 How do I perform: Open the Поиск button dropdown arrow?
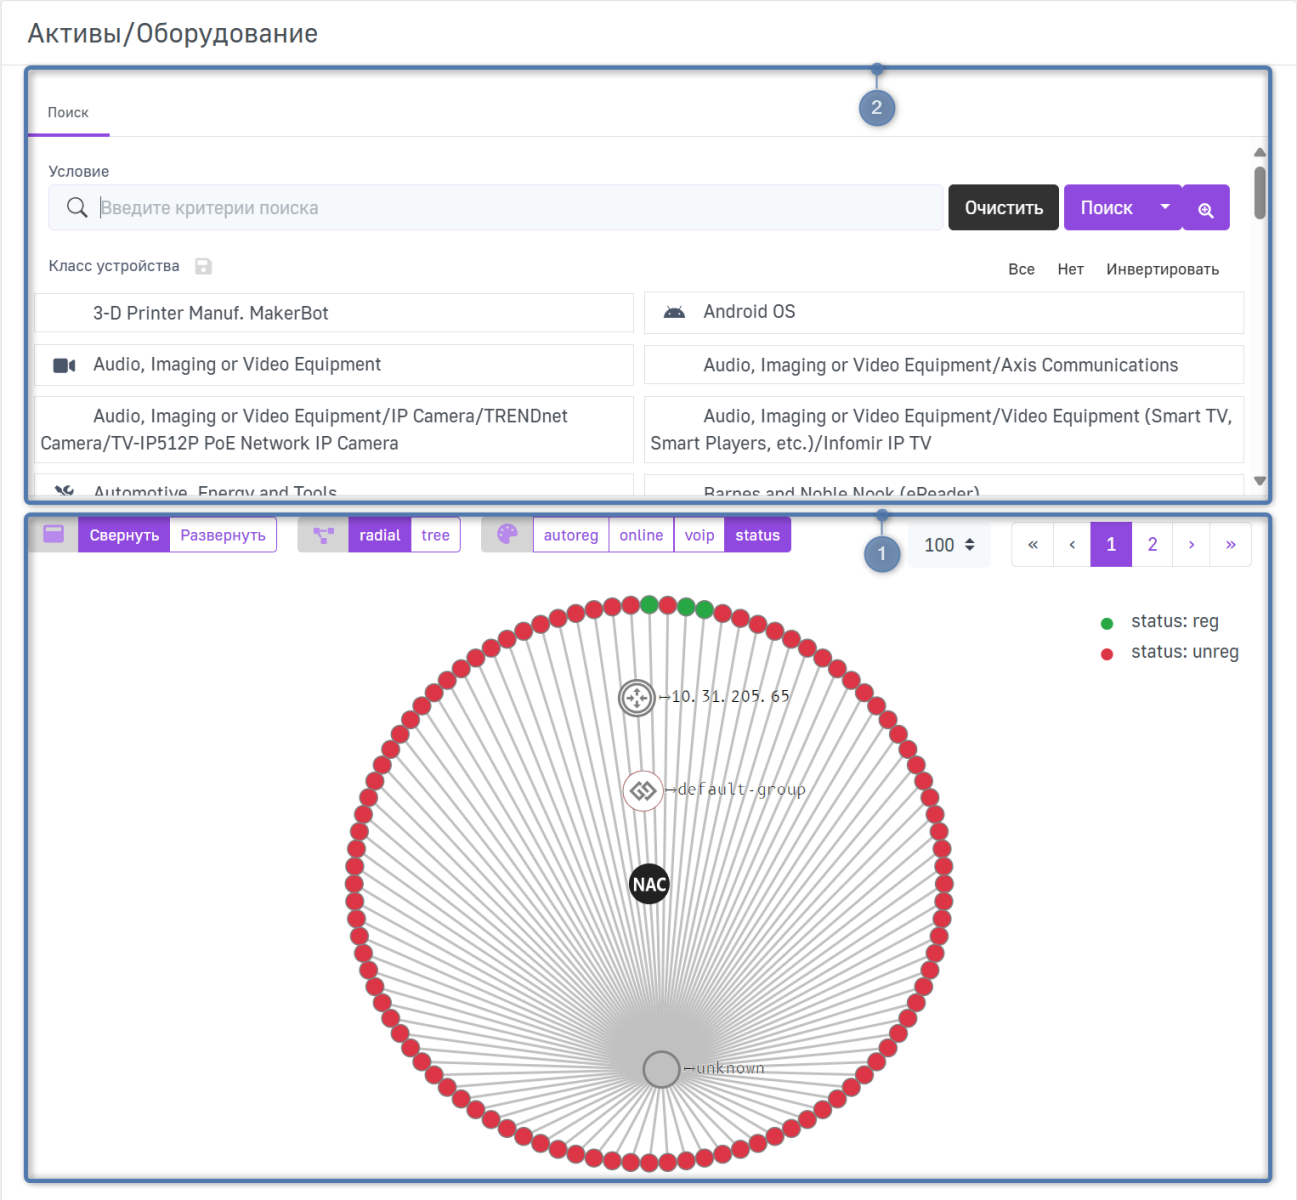coord(1164,207)
